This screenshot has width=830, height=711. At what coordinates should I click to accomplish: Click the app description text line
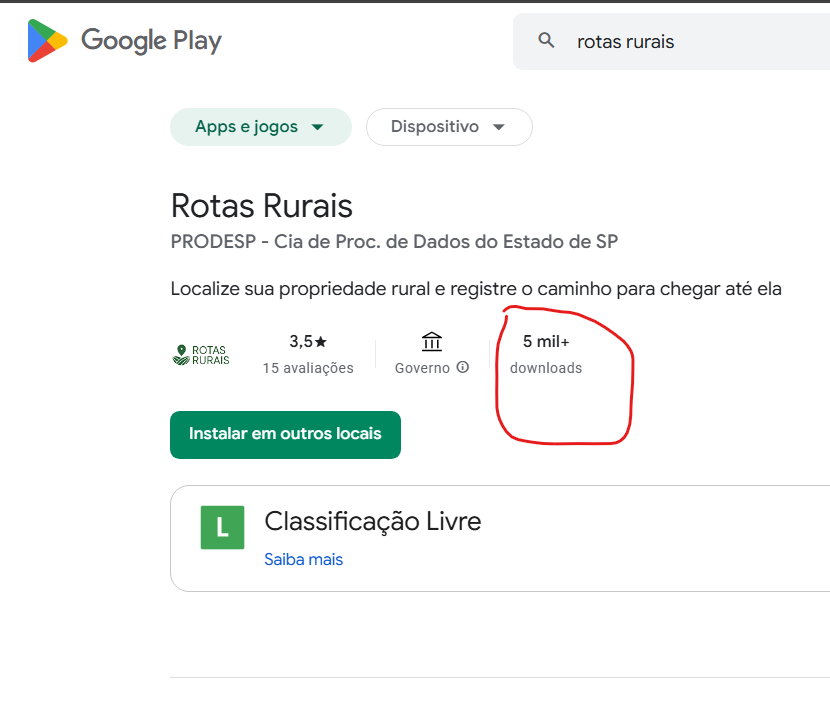click(x=476, y=289)
